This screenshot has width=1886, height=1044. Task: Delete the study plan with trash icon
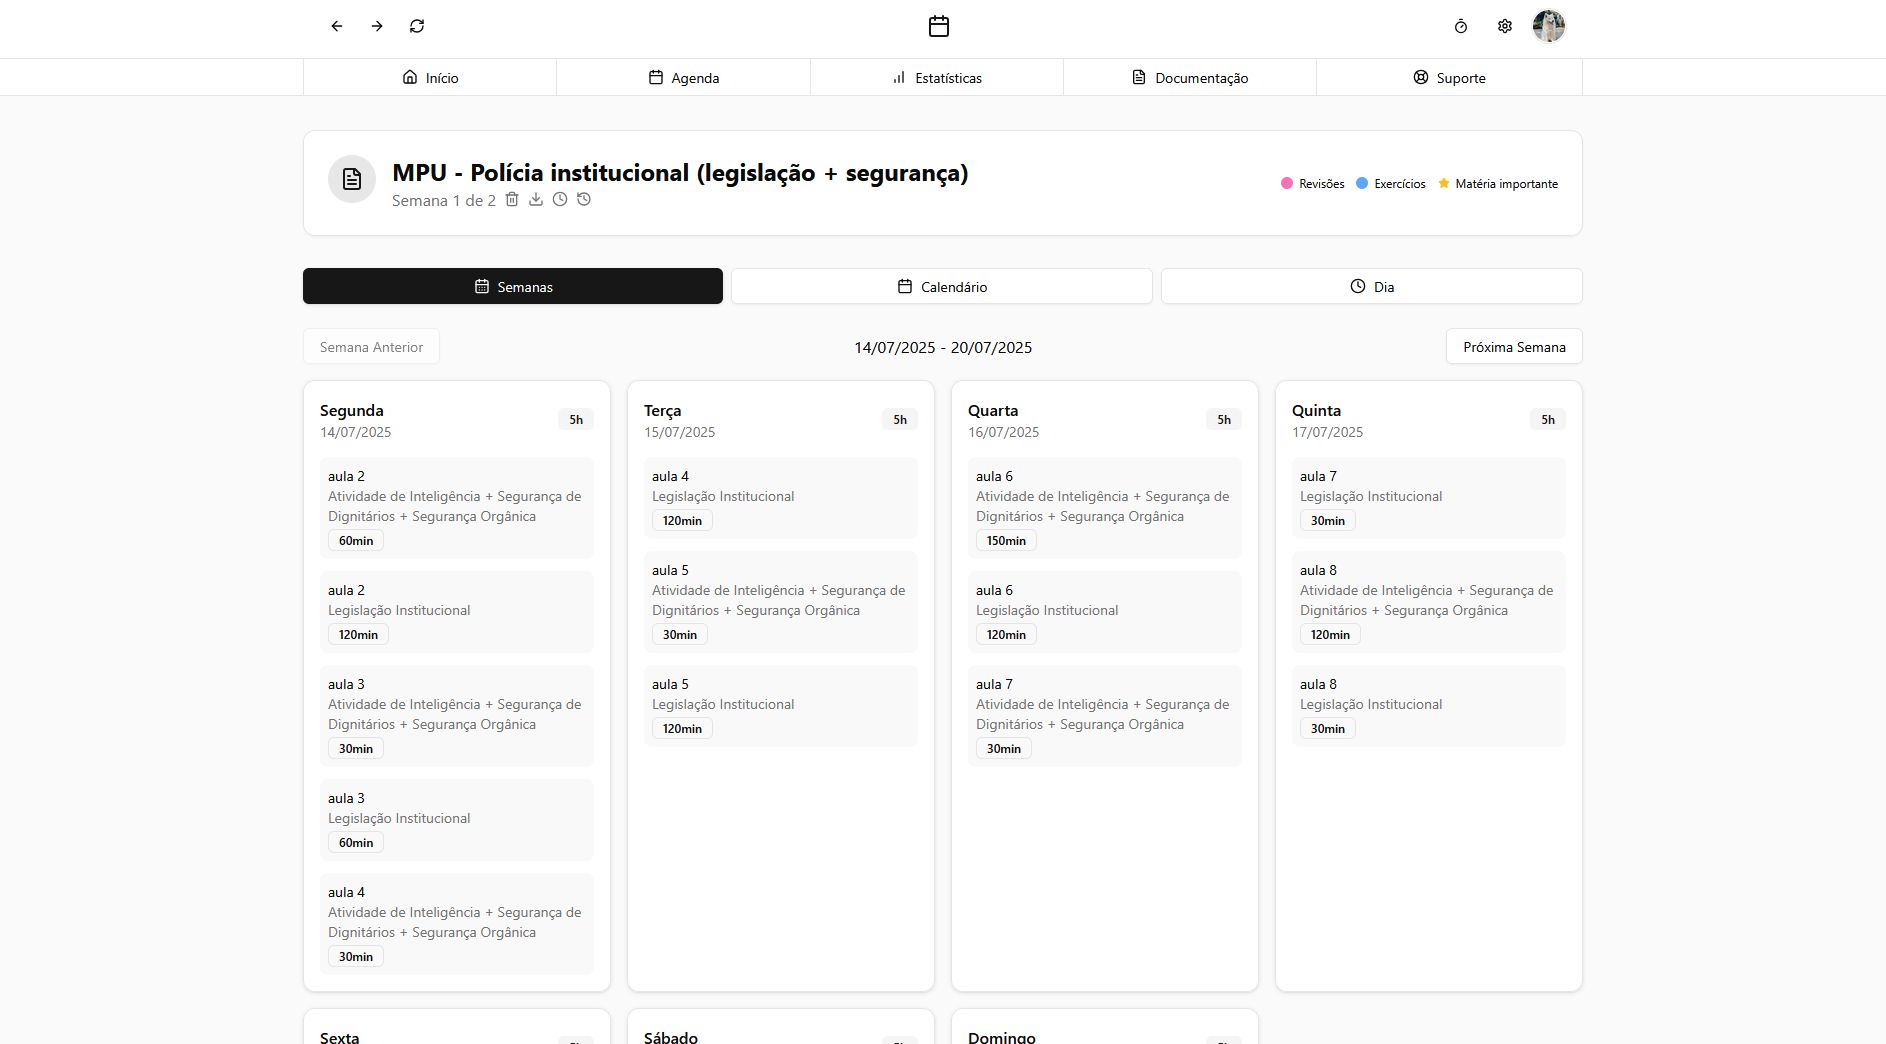[x=512, y=199]
